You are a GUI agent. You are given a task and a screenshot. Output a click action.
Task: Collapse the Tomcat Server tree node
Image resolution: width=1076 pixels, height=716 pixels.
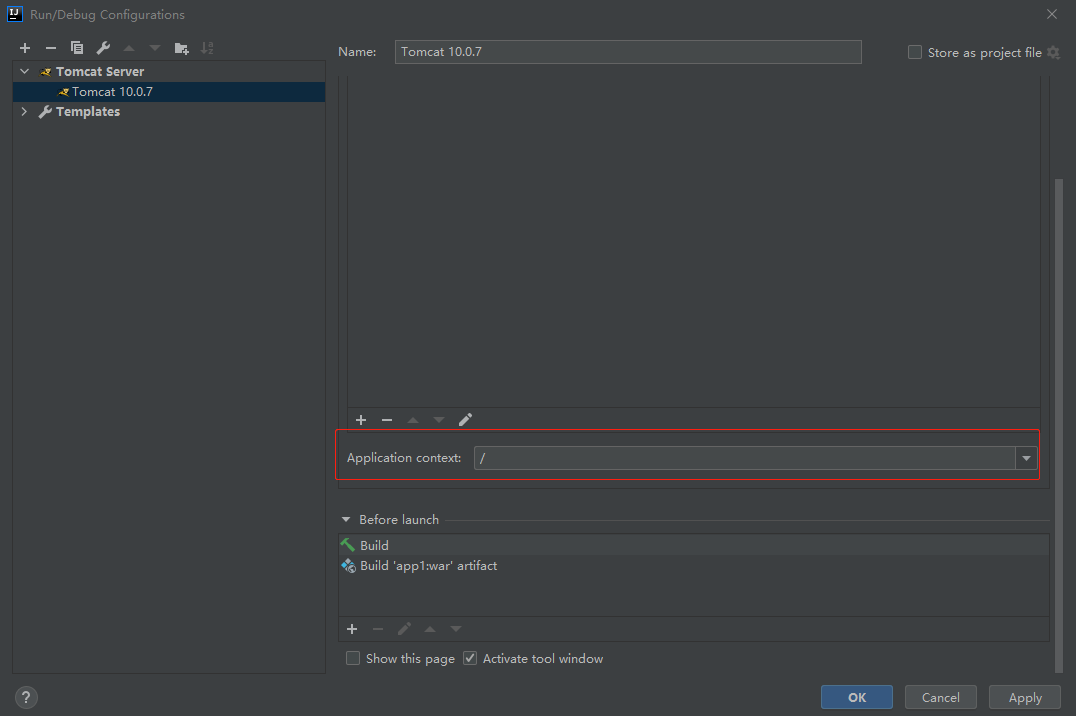pos(25,71)
